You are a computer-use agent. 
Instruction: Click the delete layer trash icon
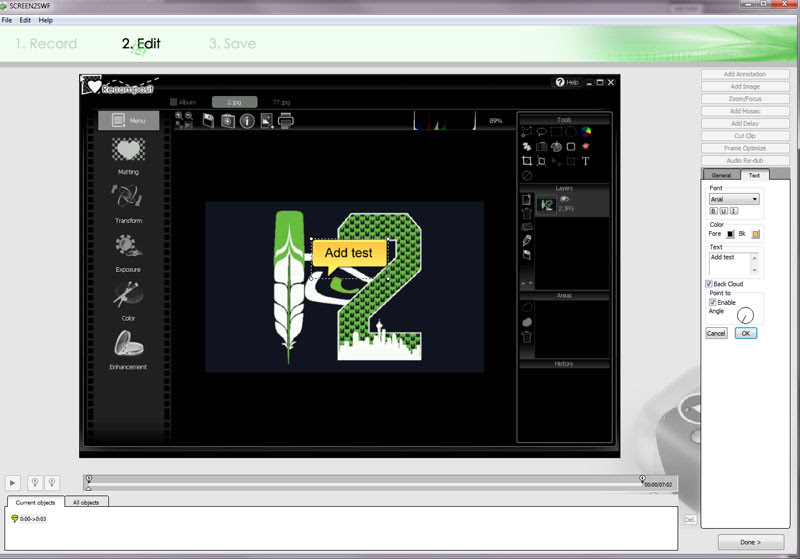click(527, 213)
